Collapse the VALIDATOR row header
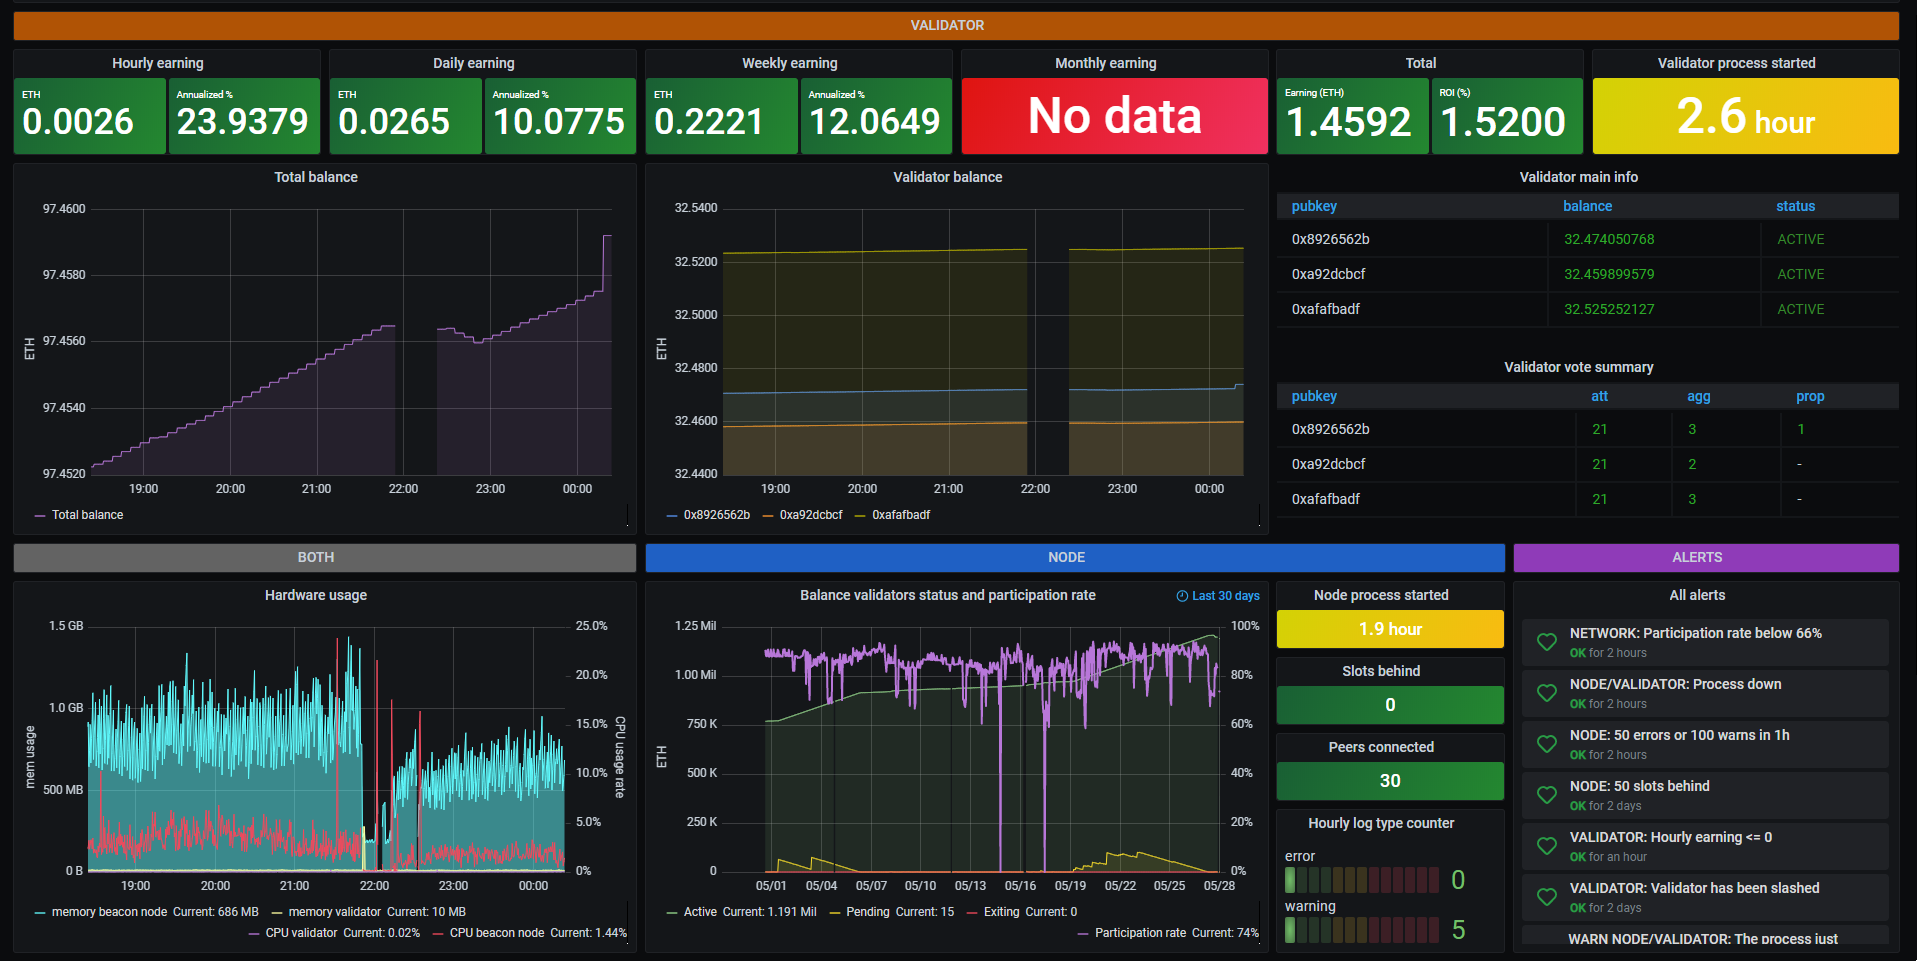1917x961 pixels. [948, 25]
